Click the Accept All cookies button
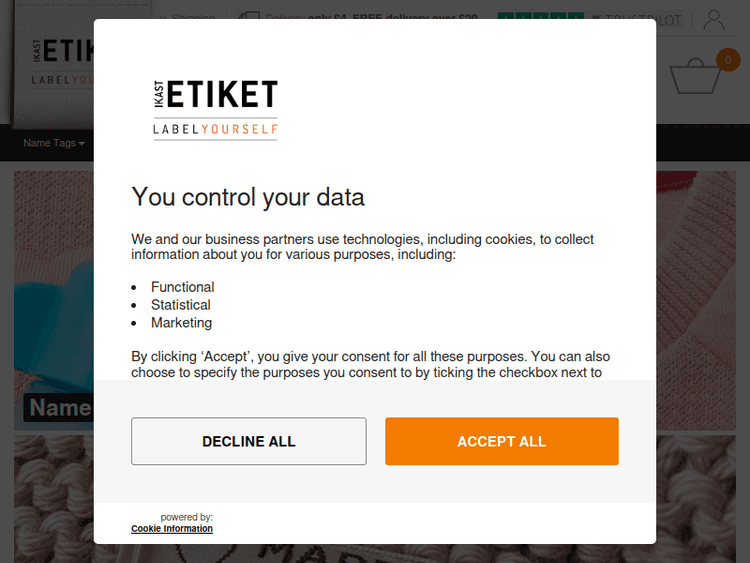The height and width of the screenshot is (563, 750). point(501,441)
